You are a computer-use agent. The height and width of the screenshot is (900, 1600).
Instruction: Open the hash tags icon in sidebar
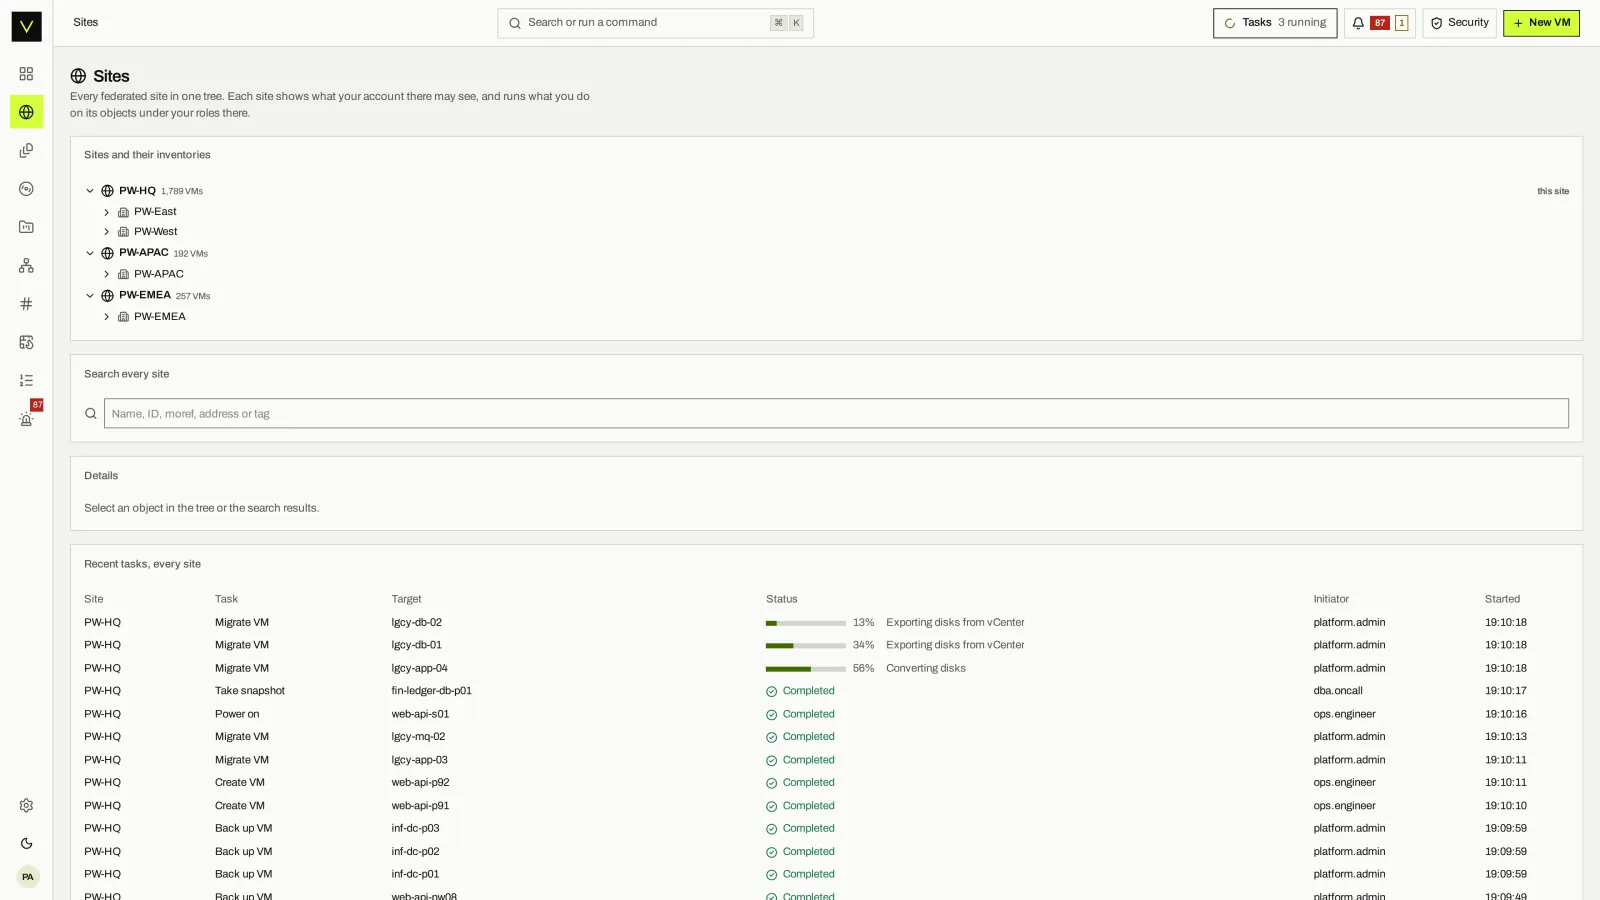[x=26, y=304]
